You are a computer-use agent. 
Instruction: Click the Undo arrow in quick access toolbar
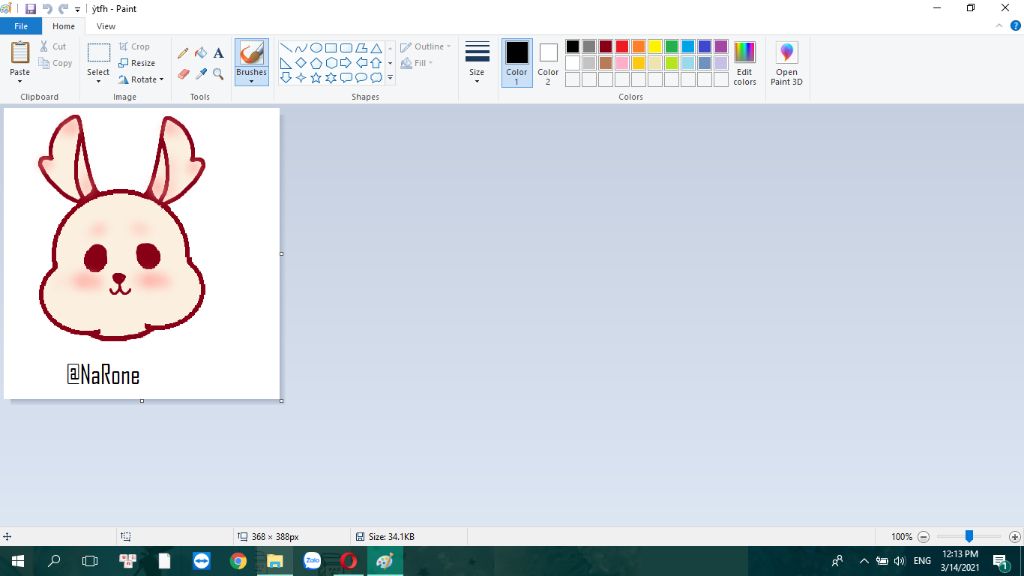(x=47, y=8)
